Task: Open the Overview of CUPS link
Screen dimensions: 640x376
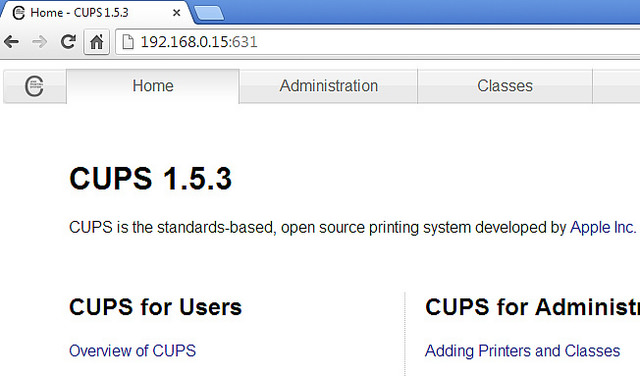Action: tap(132, 351)
